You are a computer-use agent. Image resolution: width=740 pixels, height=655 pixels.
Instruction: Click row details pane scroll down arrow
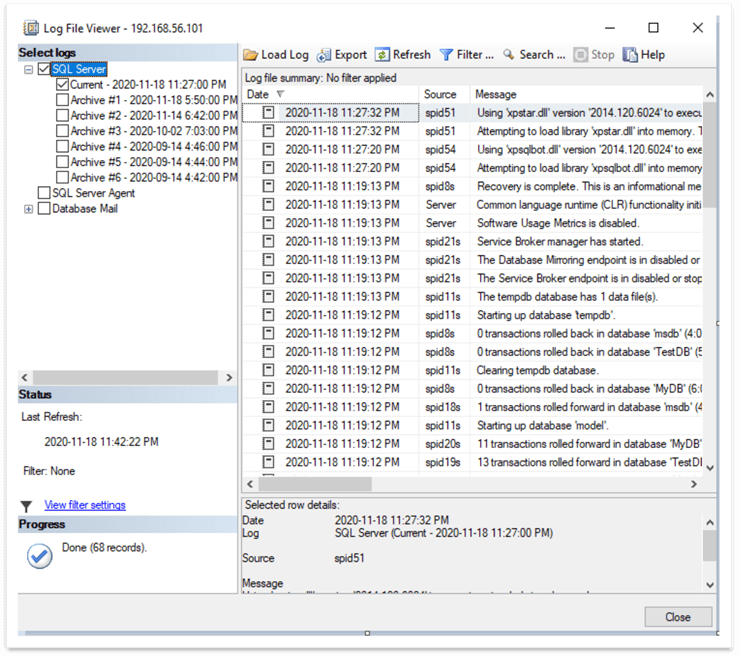[710, 585]
